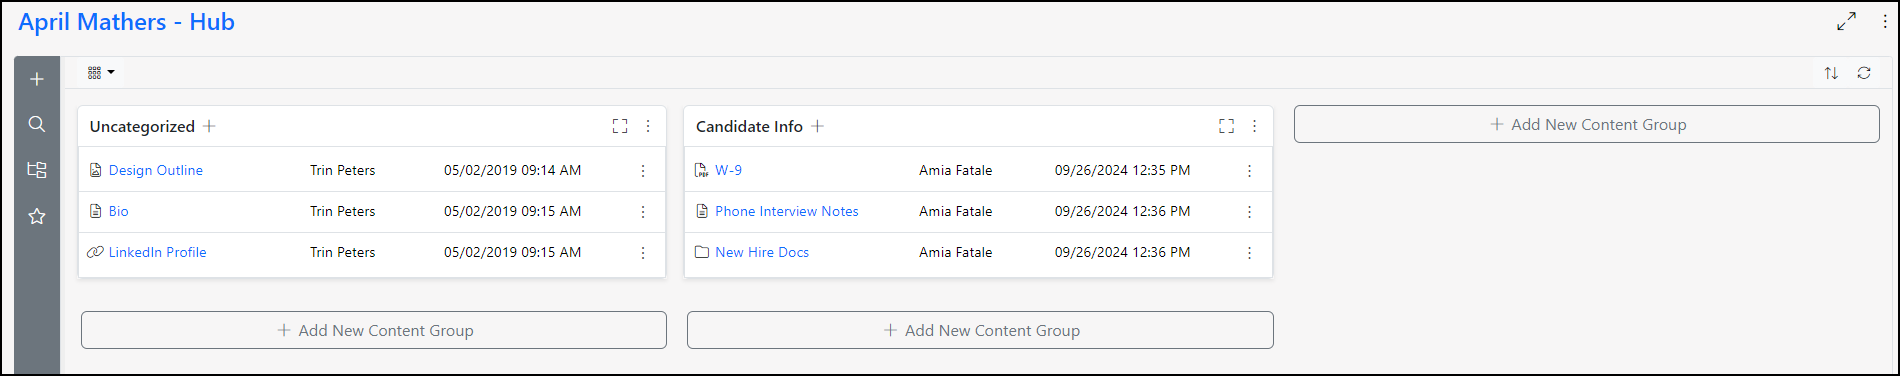Open Uncategorized group options menu

tap(648, 126)
